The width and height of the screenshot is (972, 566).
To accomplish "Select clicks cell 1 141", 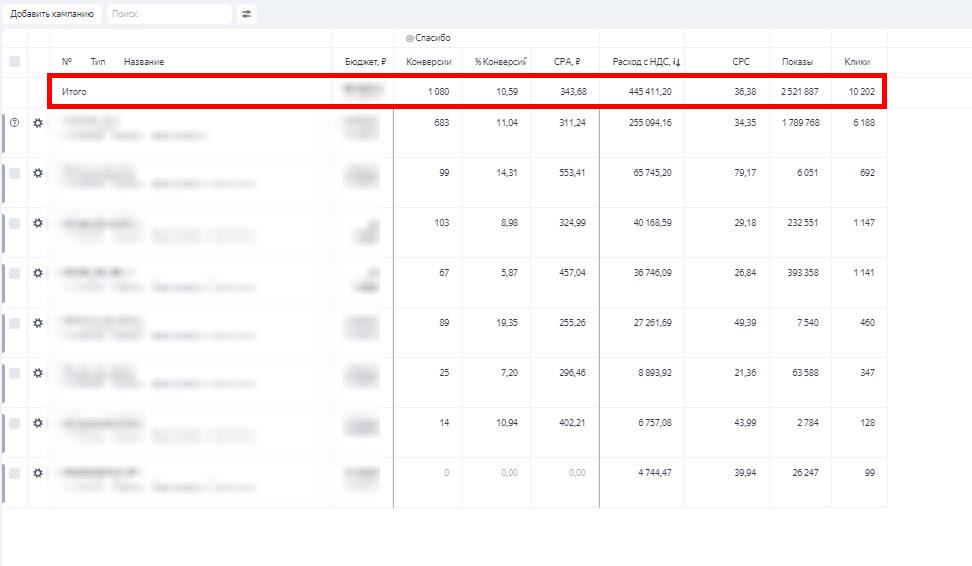I will (x=864, y=273).
